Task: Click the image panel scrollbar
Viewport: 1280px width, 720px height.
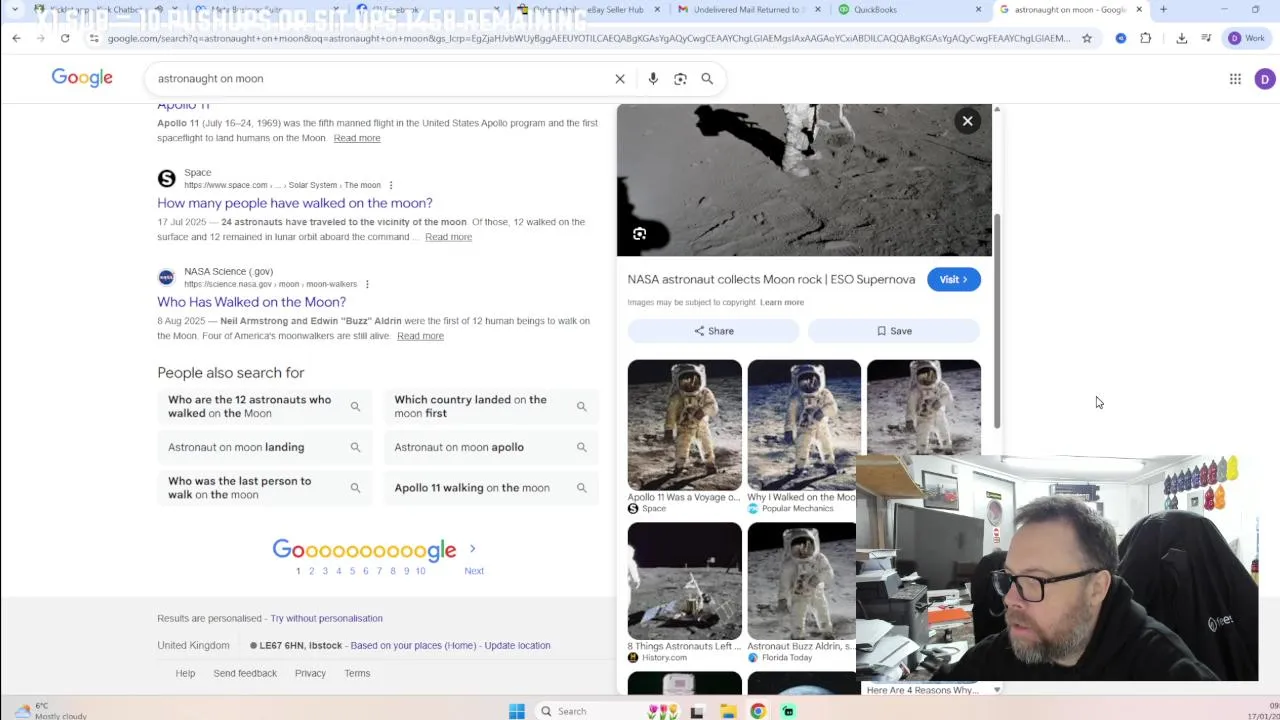Action: coord(997,320)
